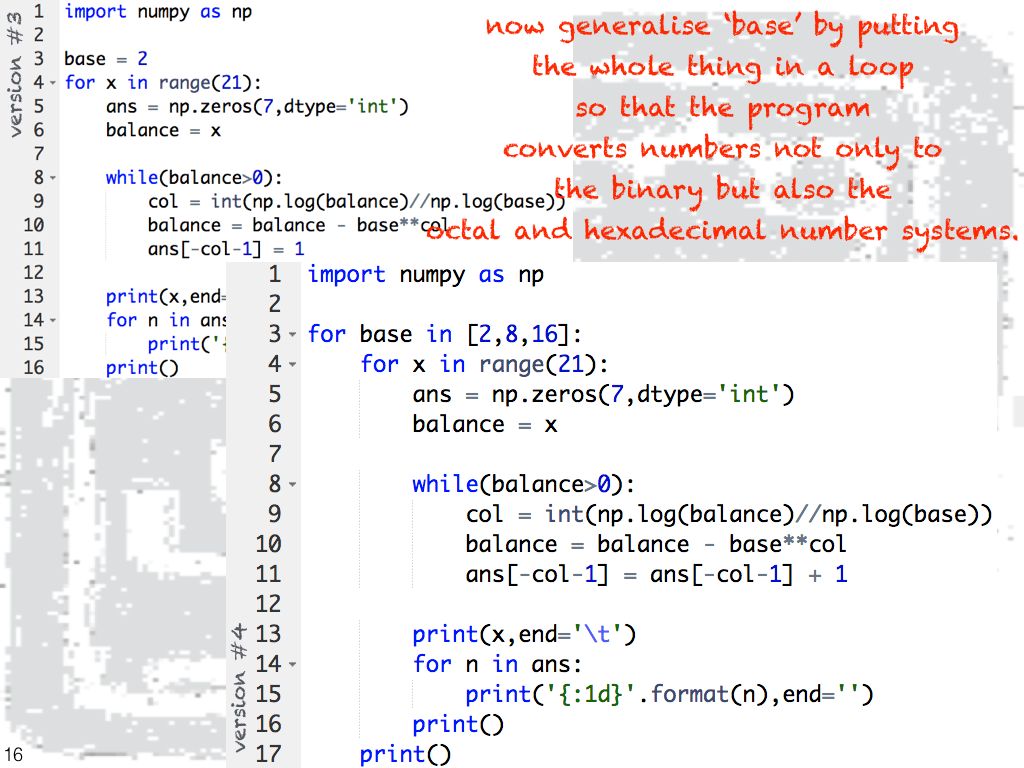Click 'ans[-col-1] = 1' line in version #3
This screenshot has height=768, width=1024.
coord(225,249)
